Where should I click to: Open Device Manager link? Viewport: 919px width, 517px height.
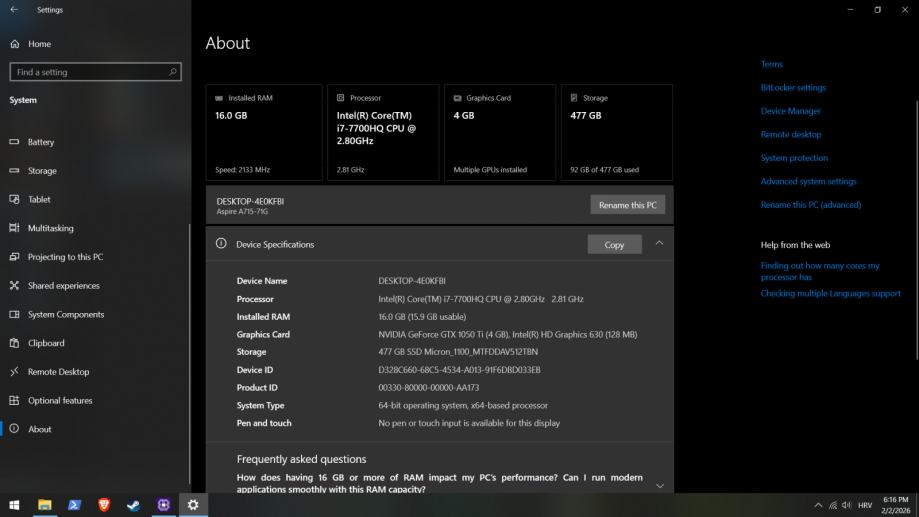(x=791, y=111)
